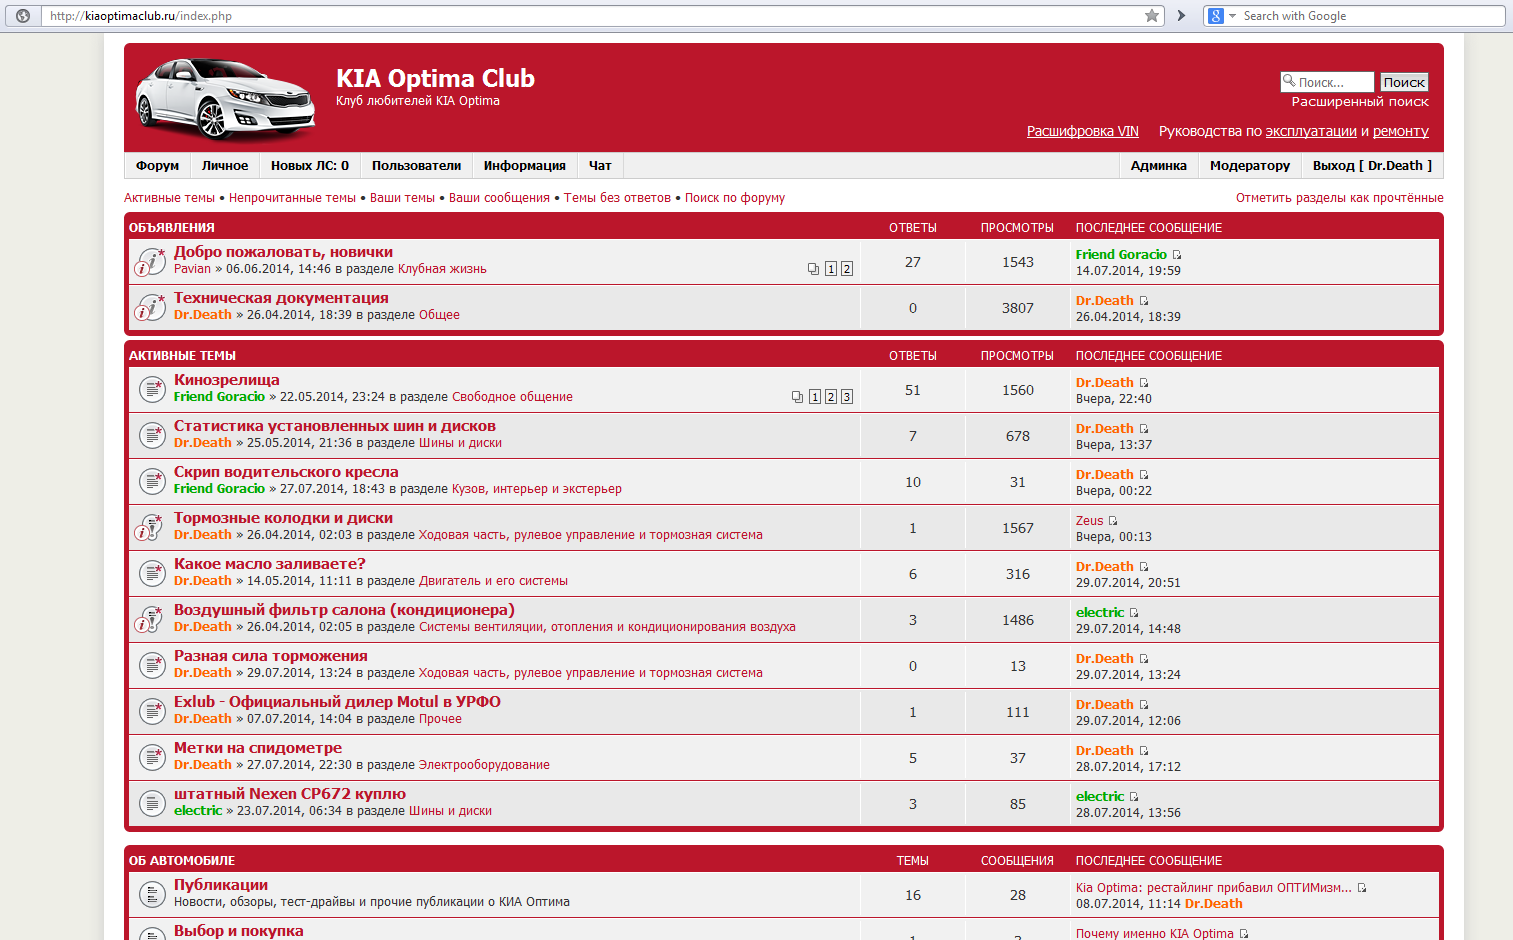1513x940 pixels.
Task: Click Отметить разделы как прочтённые
Action: tap(1339, 198)
